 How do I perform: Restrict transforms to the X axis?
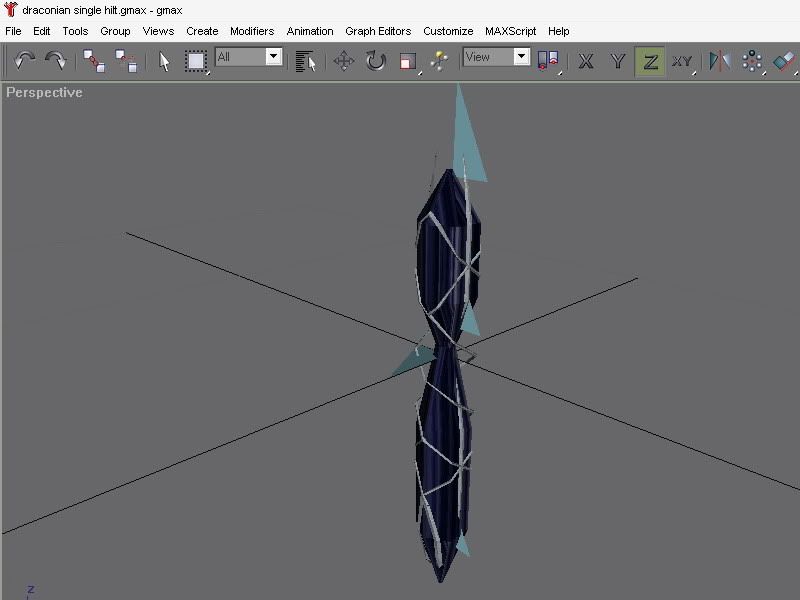tap(586, 62)
